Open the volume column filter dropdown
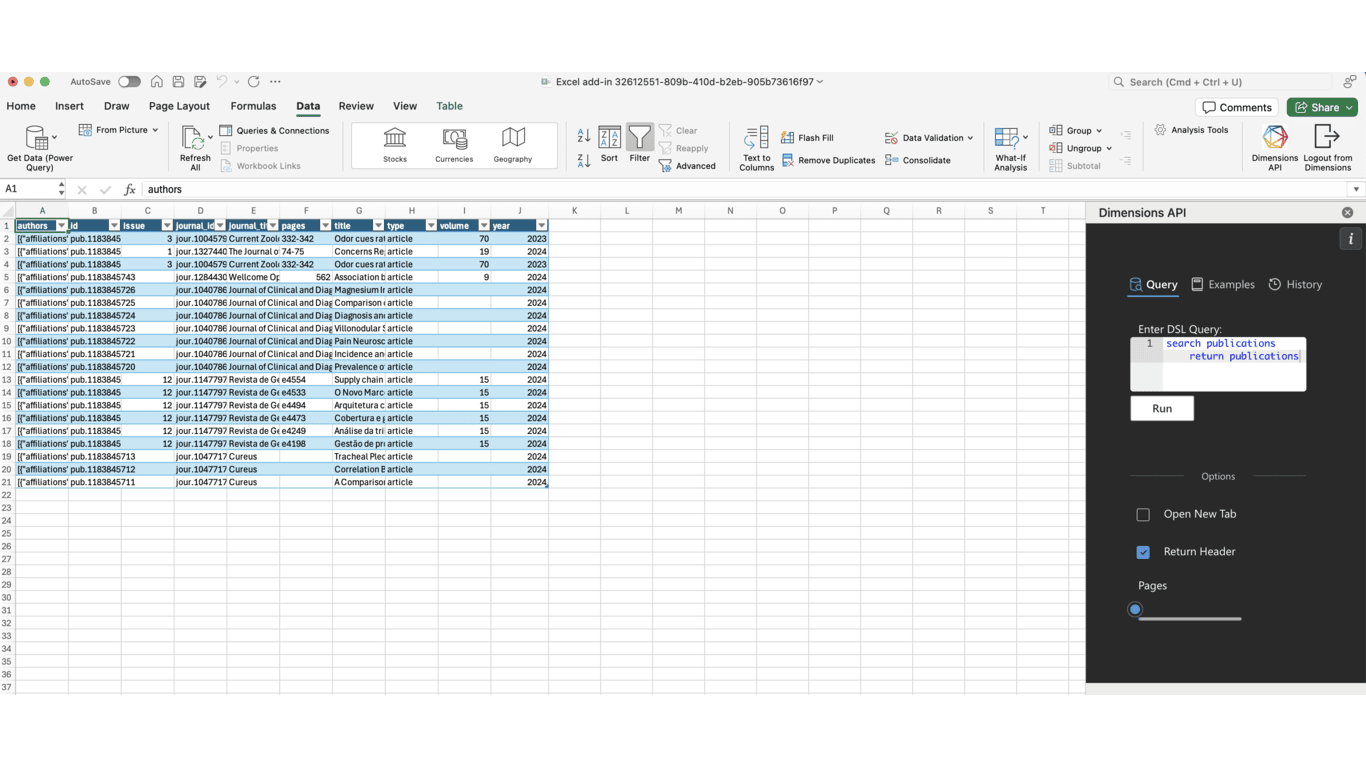The width and height of the screenshot is (1366, 768). pos(484,226)
